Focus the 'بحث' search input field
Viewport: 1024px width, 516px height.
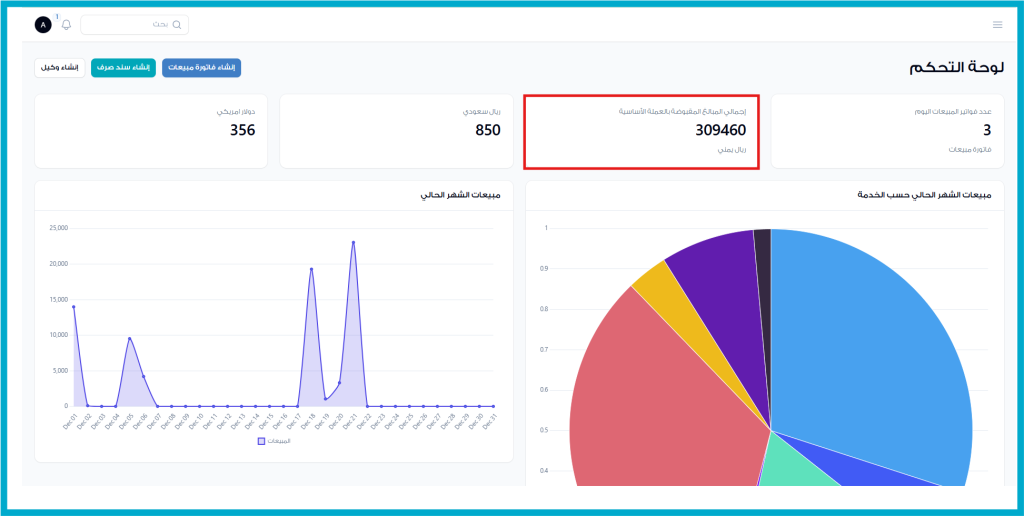[x=130, y=25]
